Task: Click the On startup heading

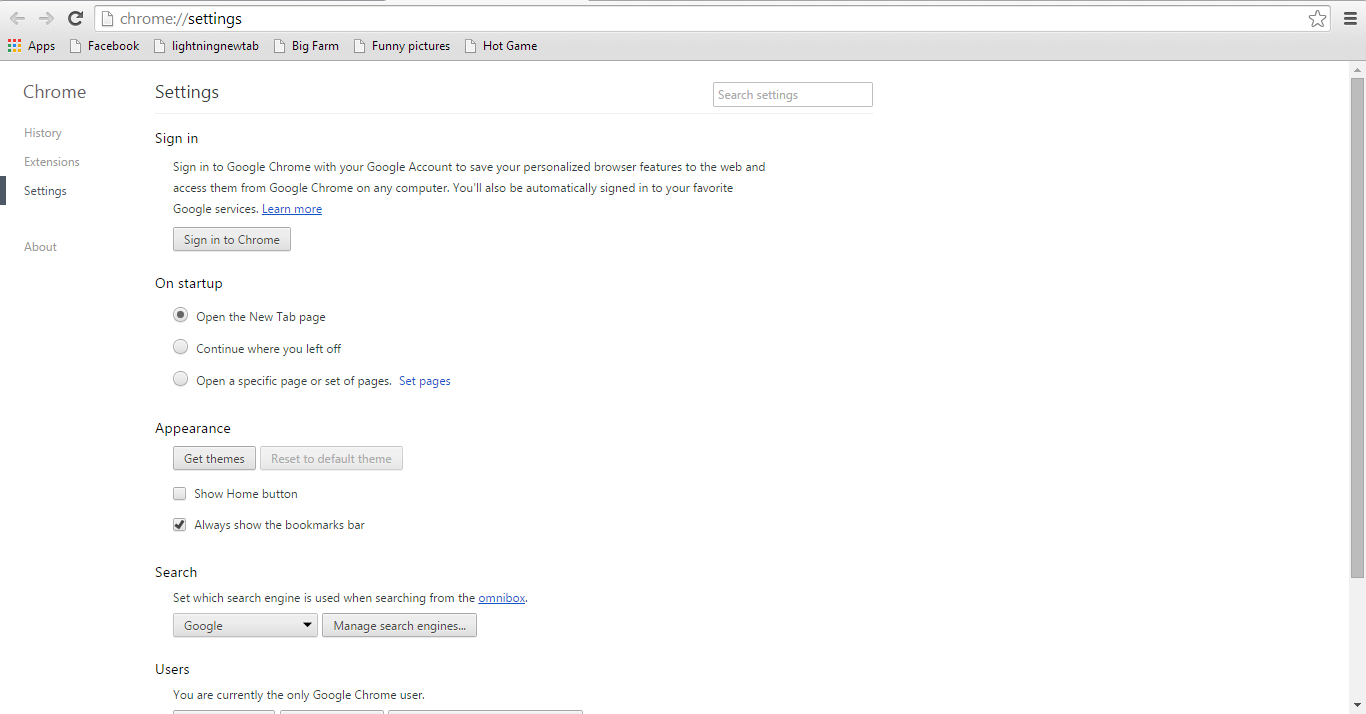Action: point(189,284)
